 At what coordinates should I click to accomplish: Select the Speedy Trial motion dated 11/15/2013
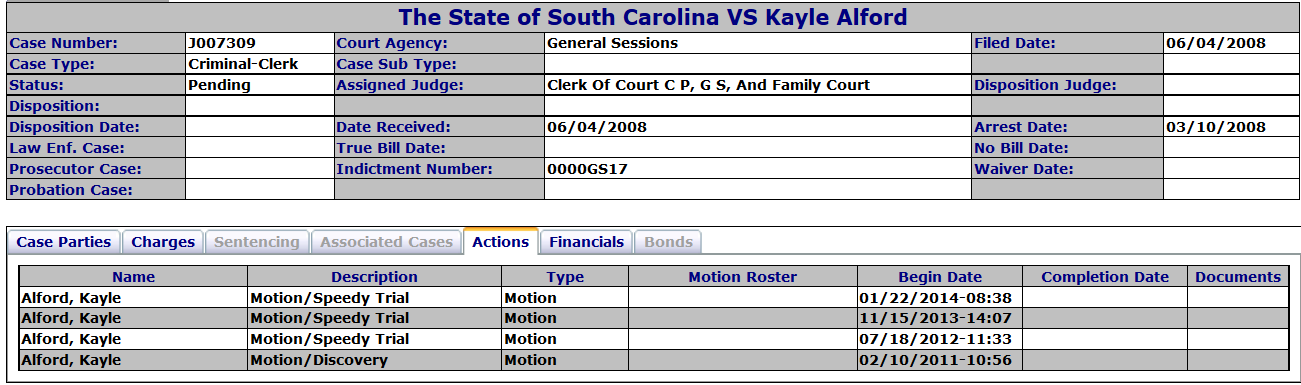(x=654, y=318)
